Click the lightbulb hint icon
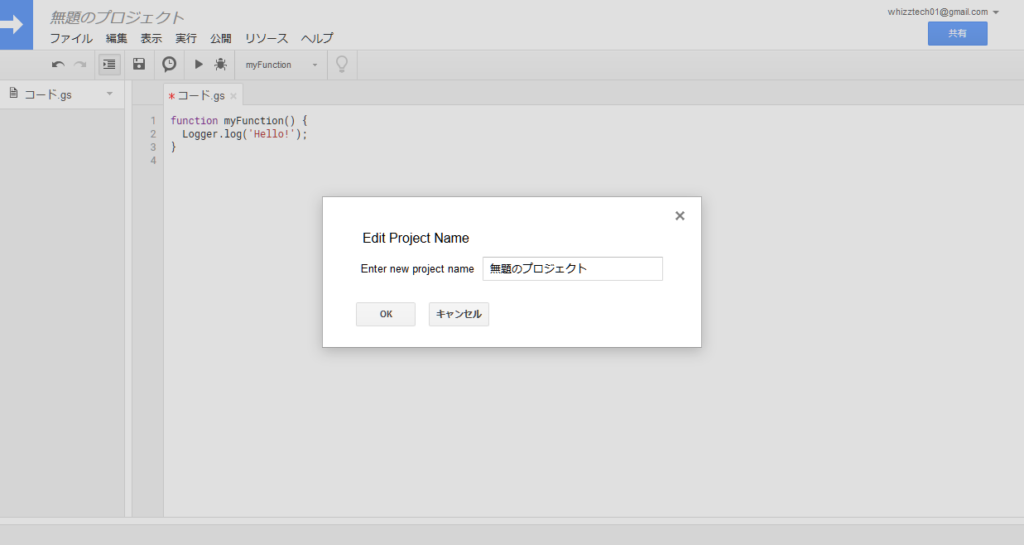1024x545 pixels. point(341,64)
